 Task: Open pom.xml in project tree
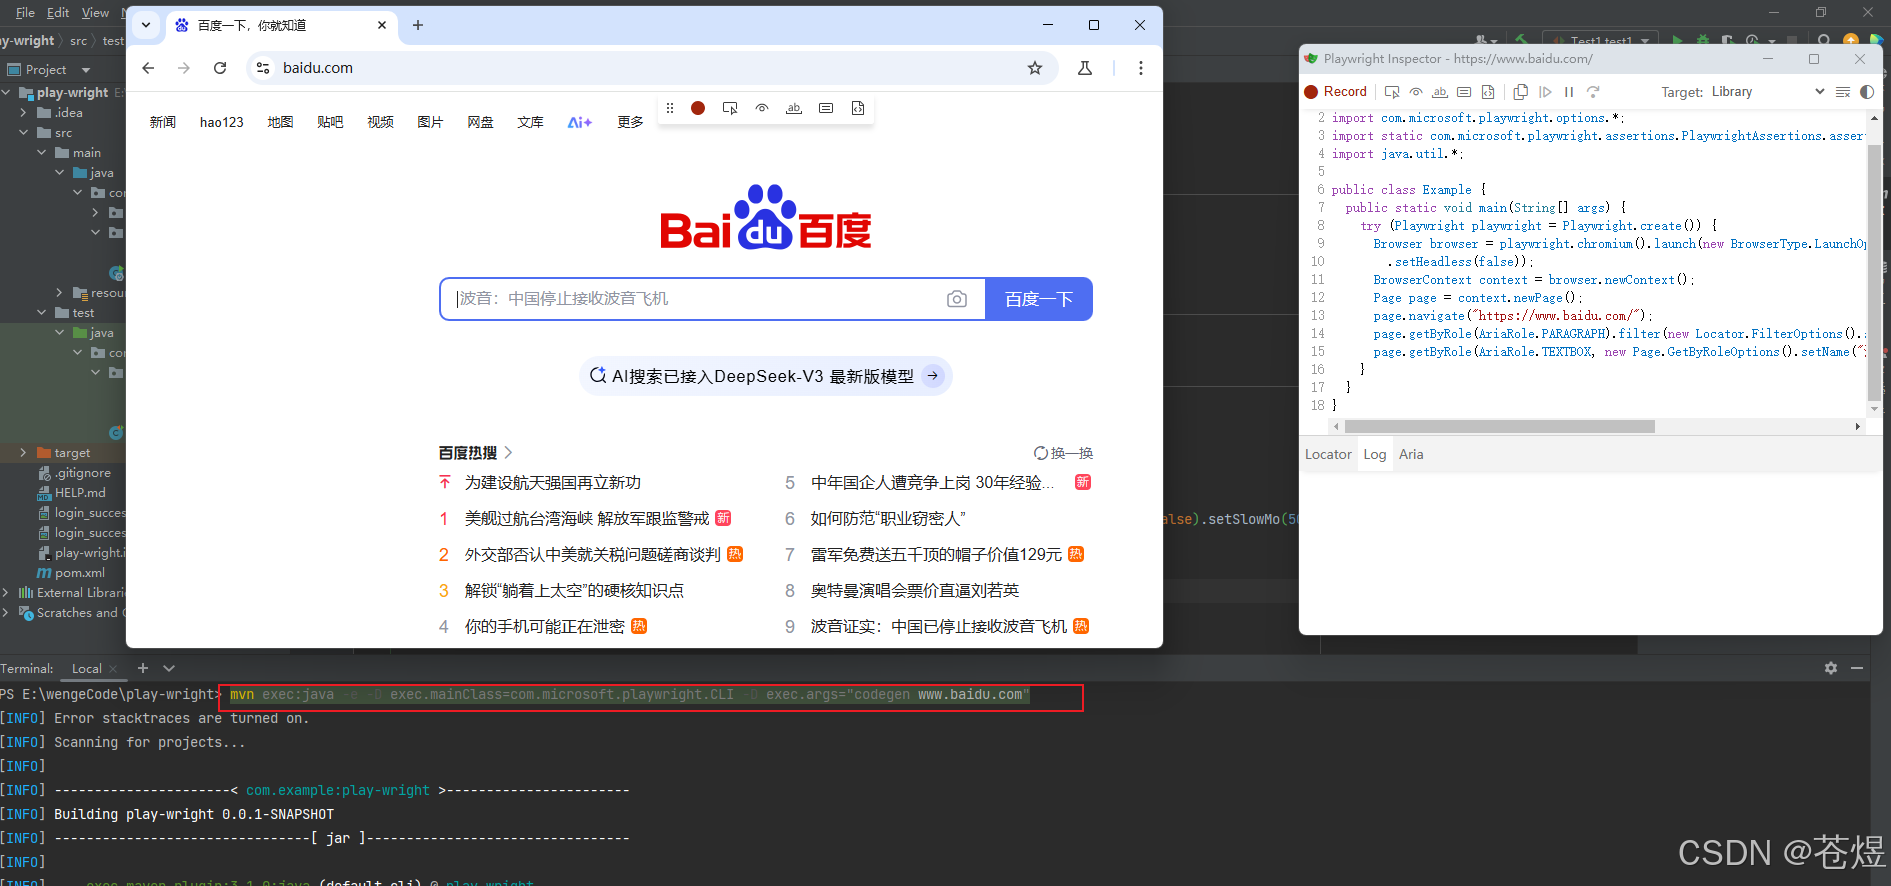click(71, 573)
